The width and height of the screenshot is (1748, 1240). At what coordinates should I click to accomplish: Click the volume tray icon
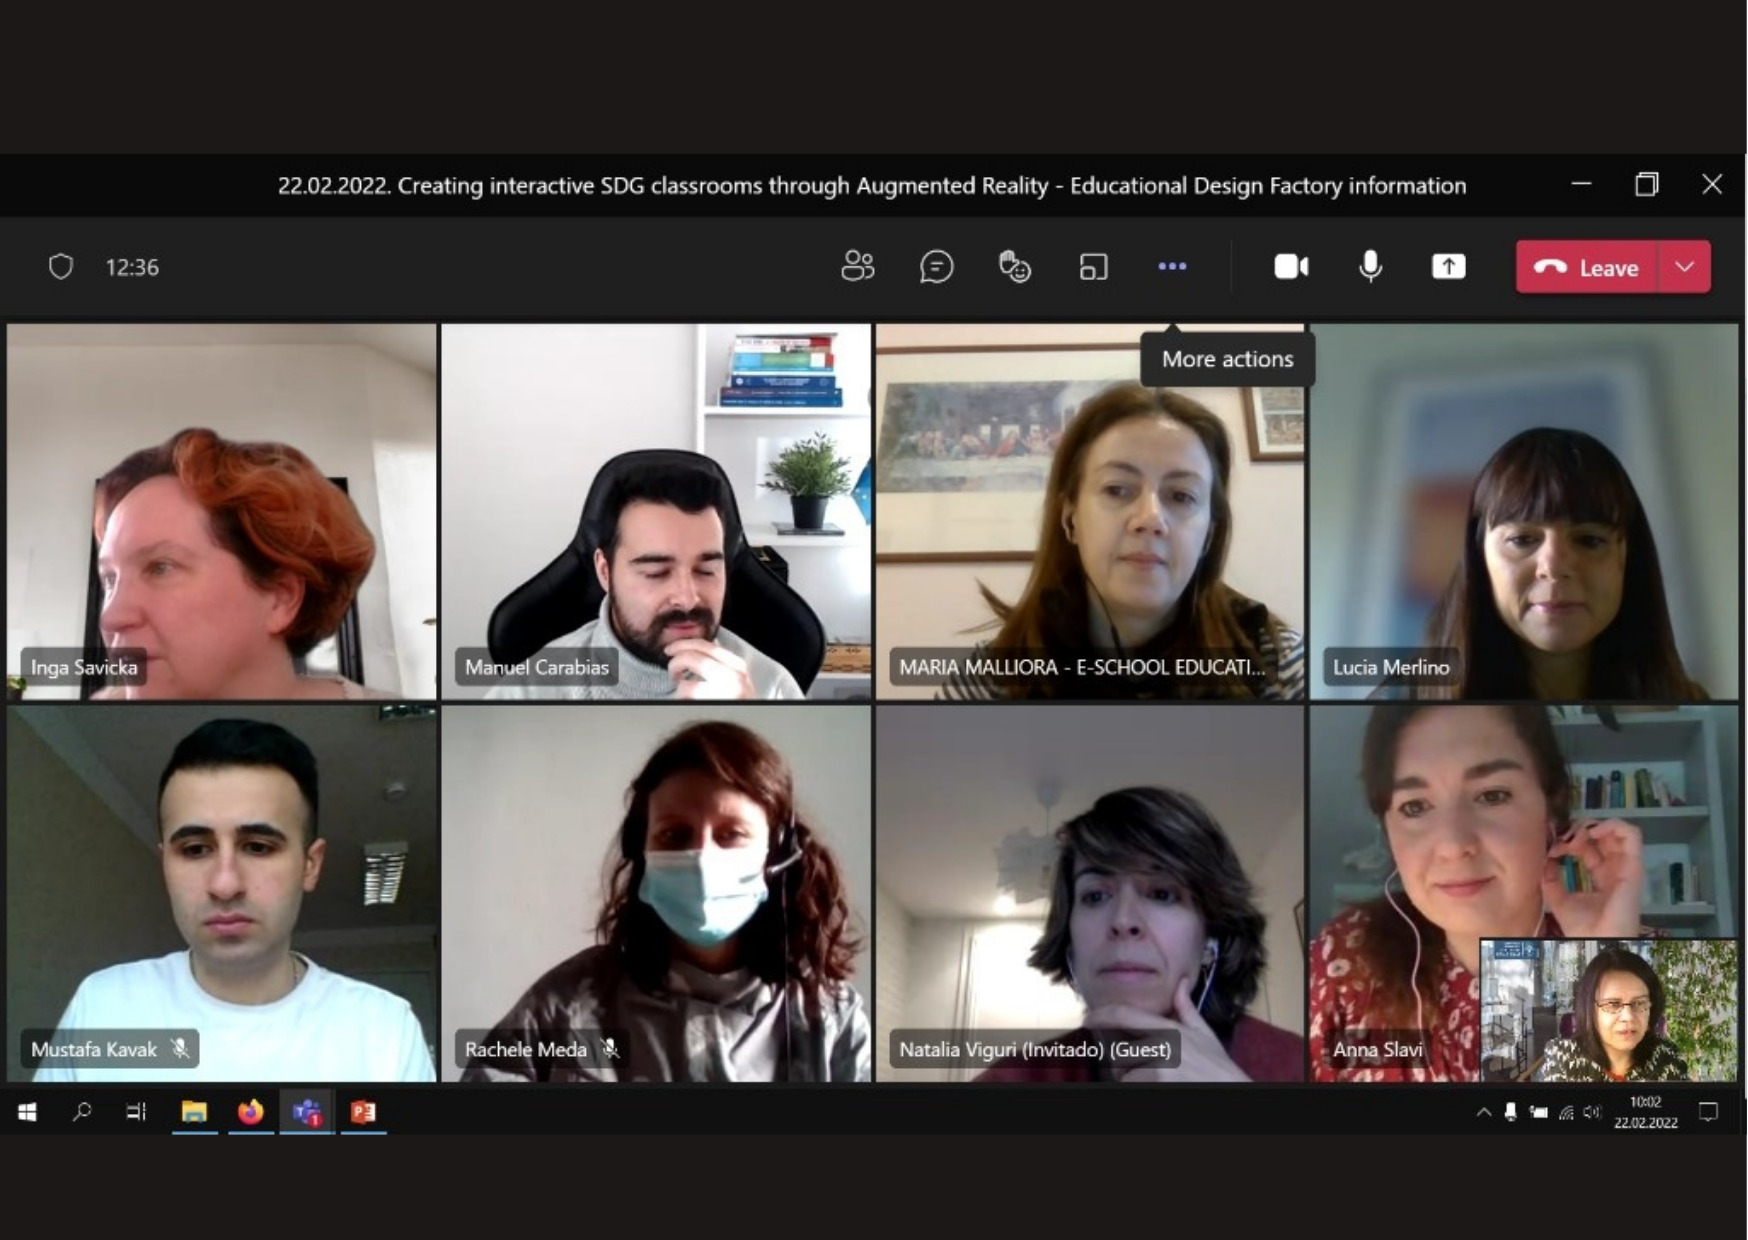pyautogui.click(x=1592, y=1112)
